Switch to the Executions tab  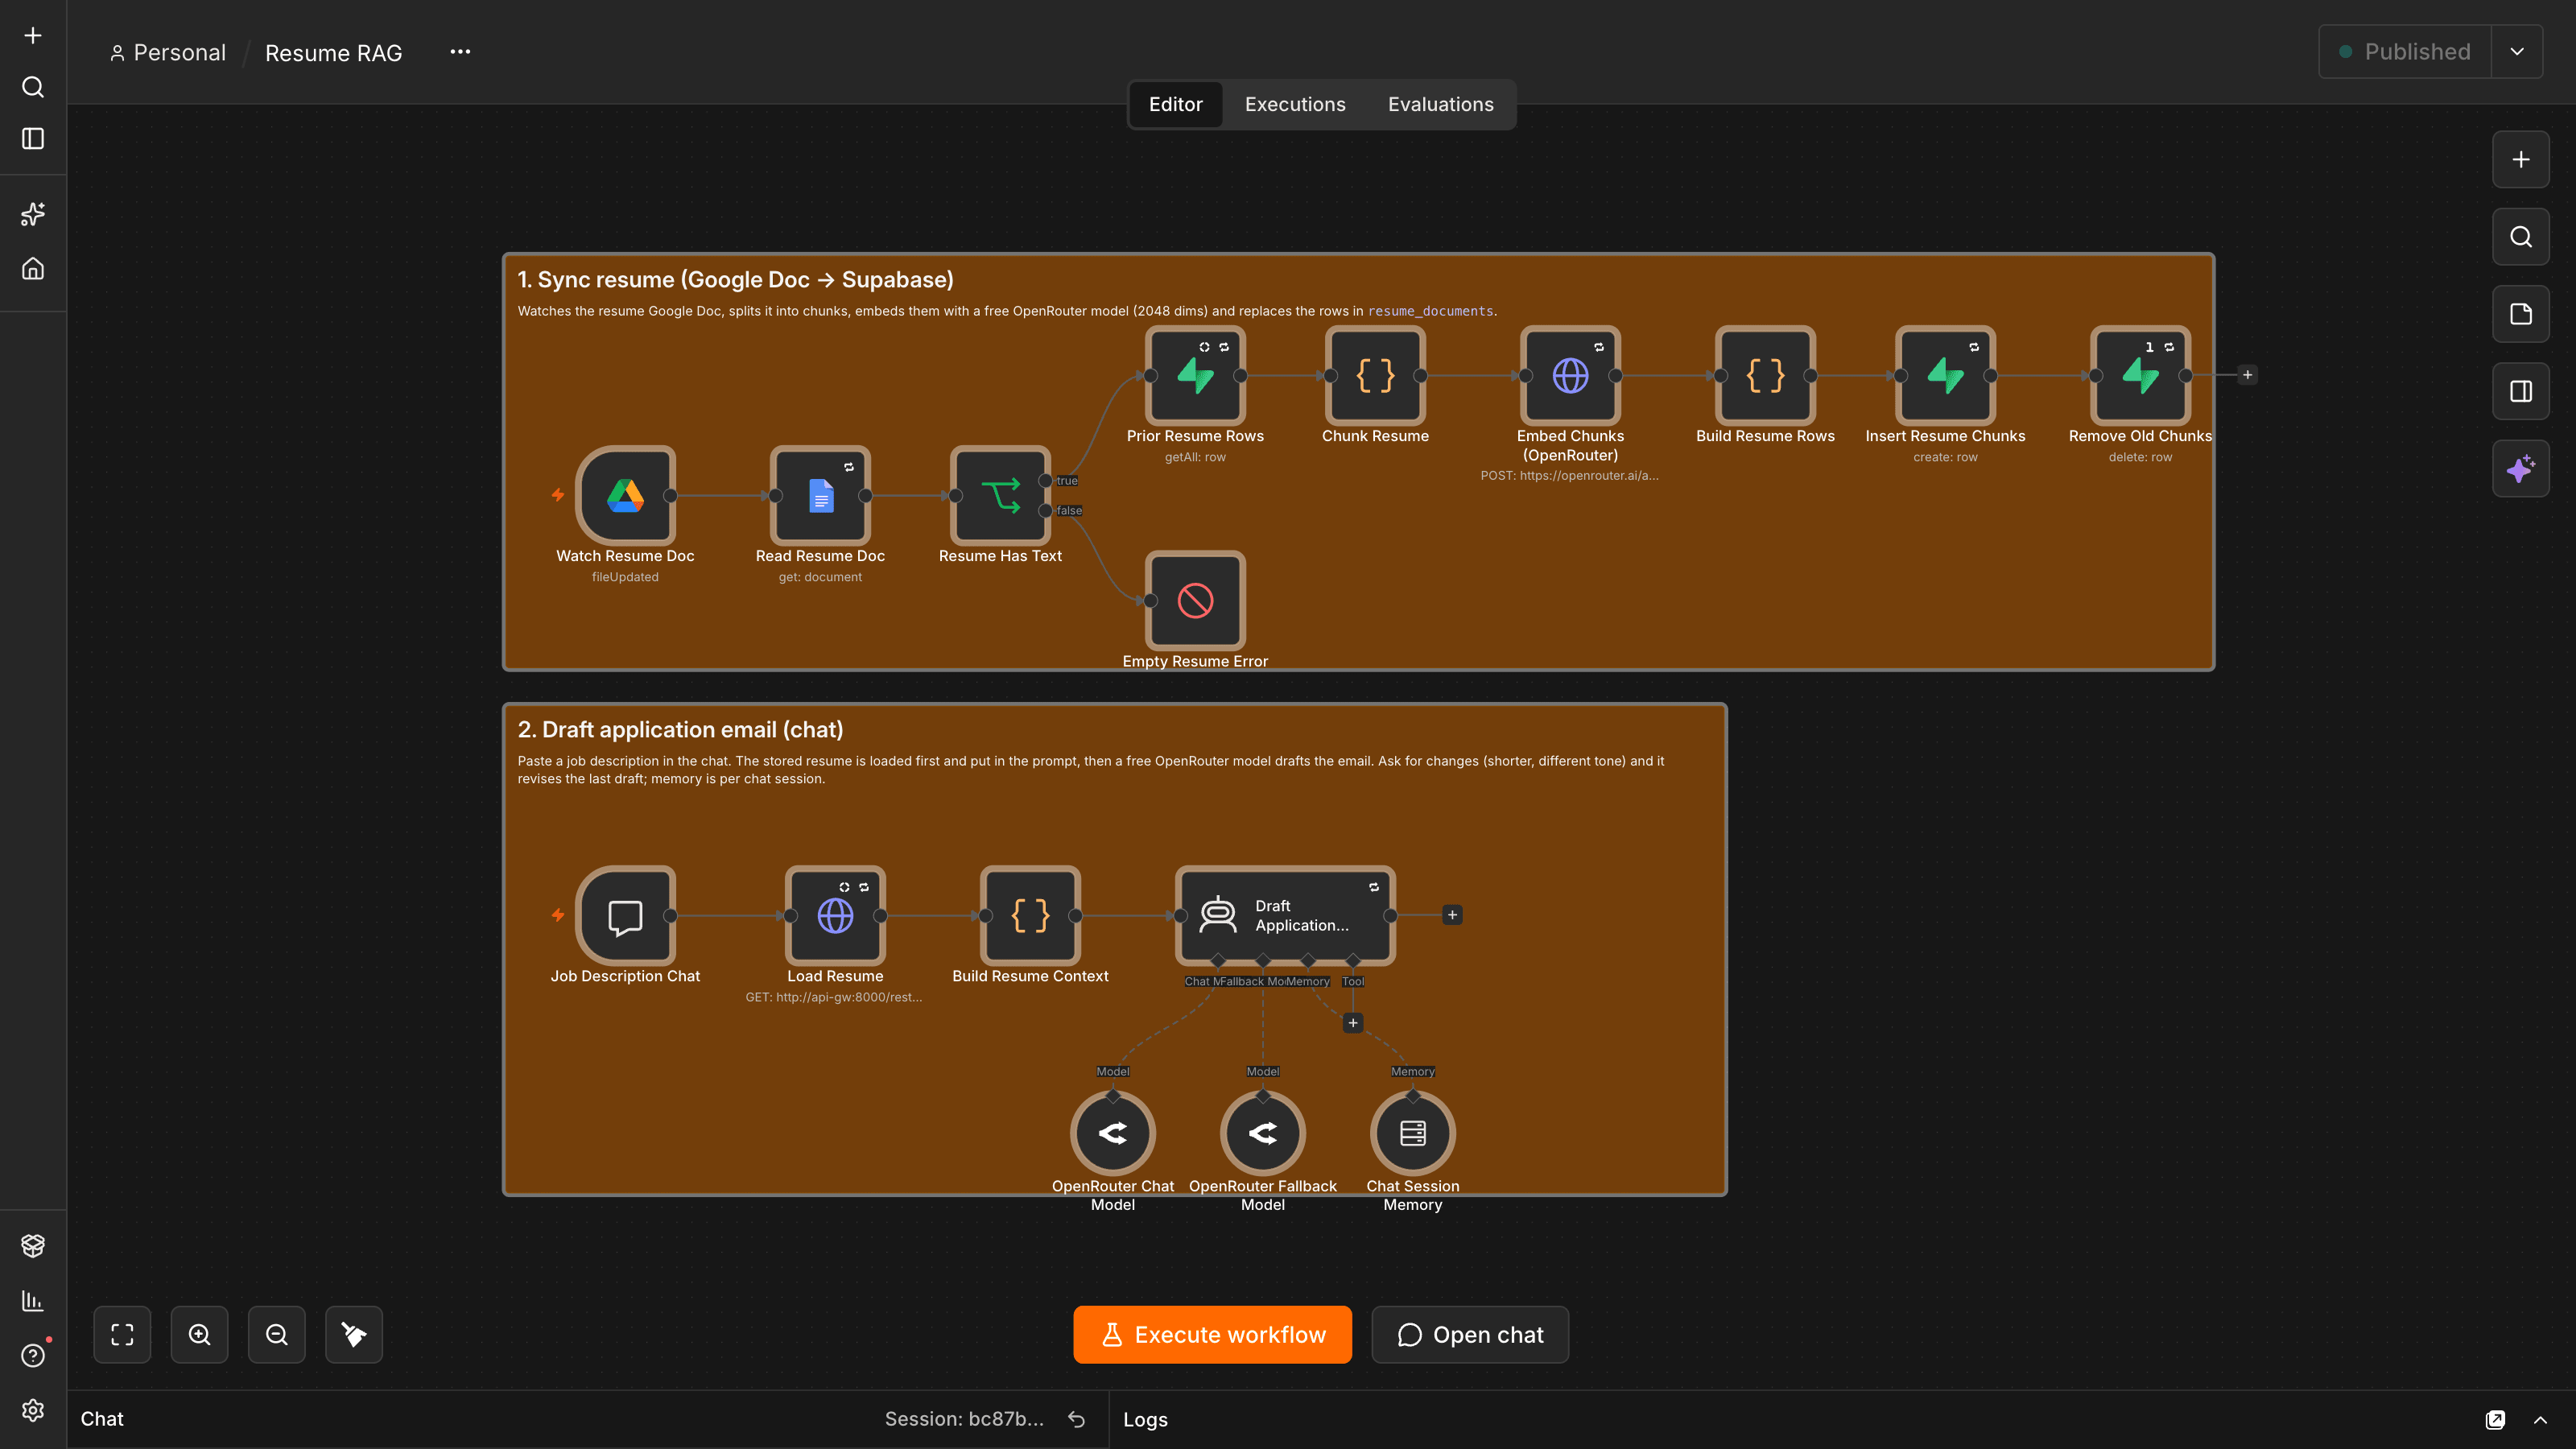click(x=1295, y=105)
